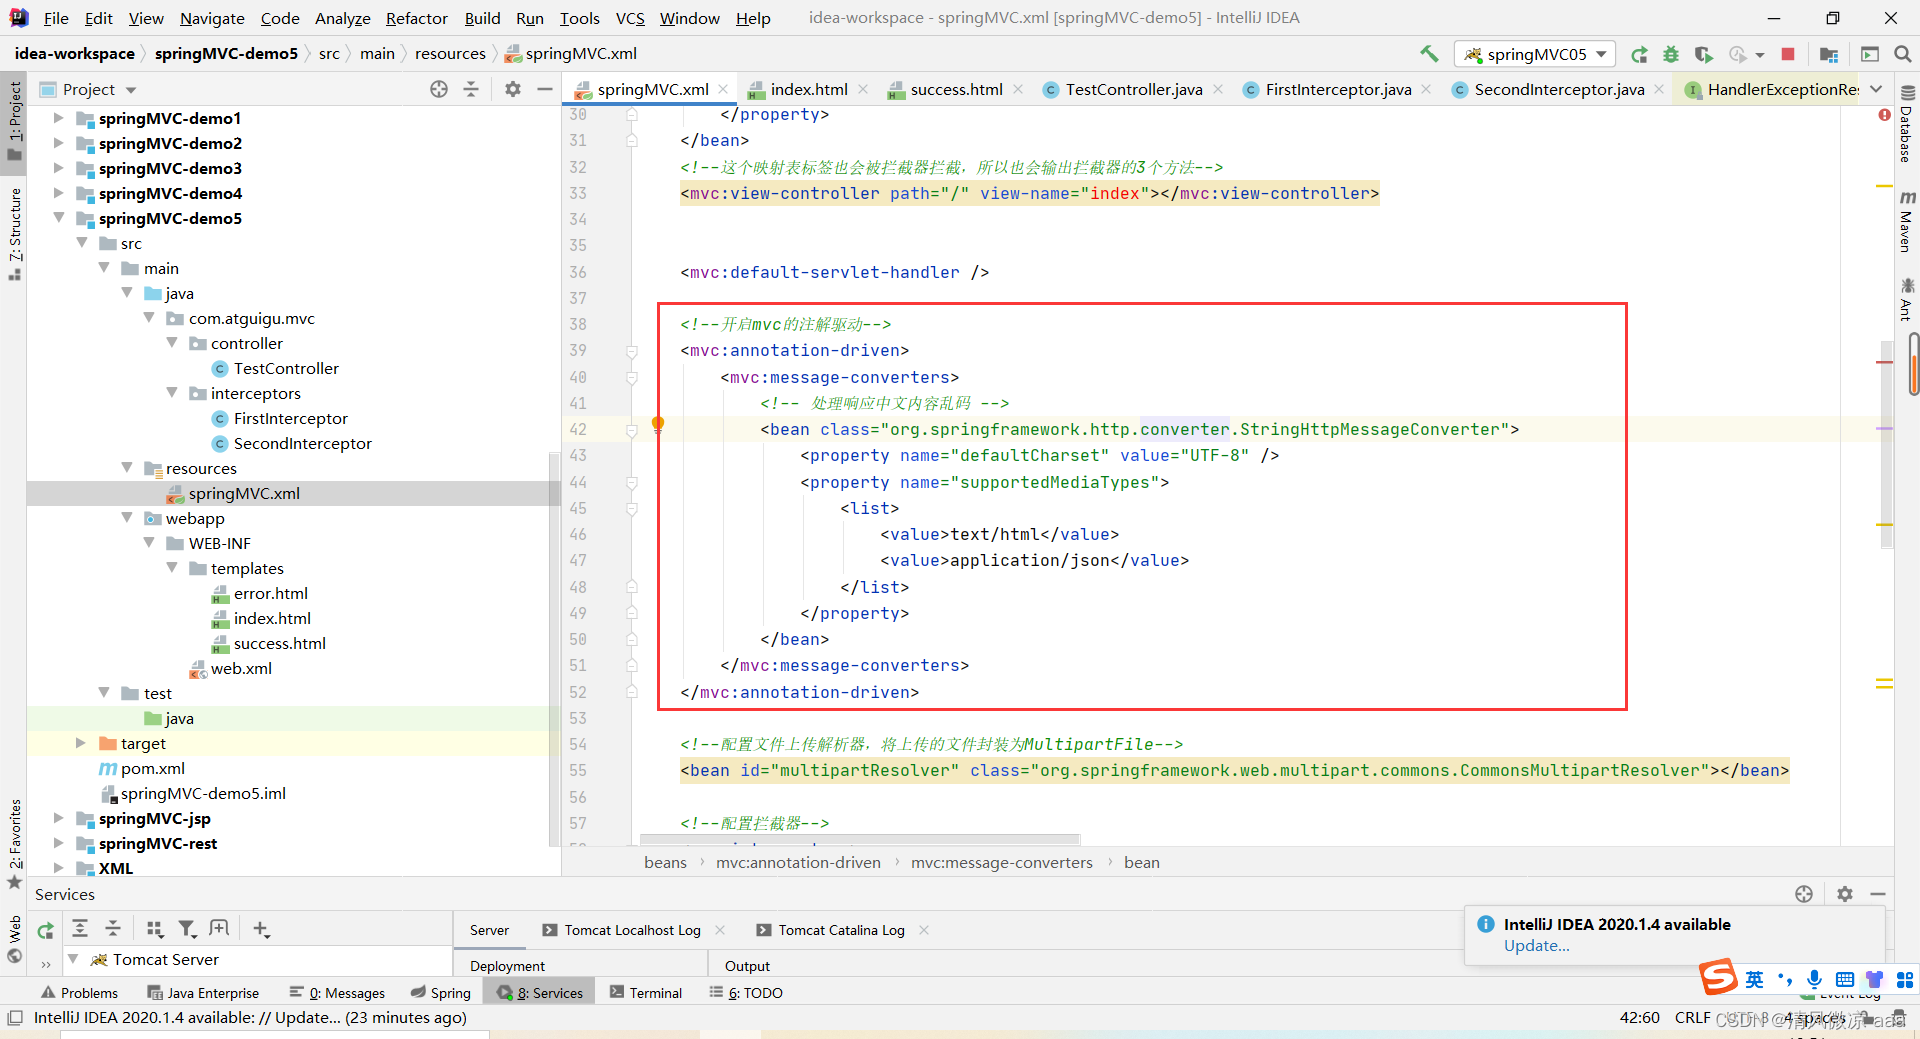Click red error indicator at editor top right
This screenshot has width=1920, height=1039.
[1884, 115]
